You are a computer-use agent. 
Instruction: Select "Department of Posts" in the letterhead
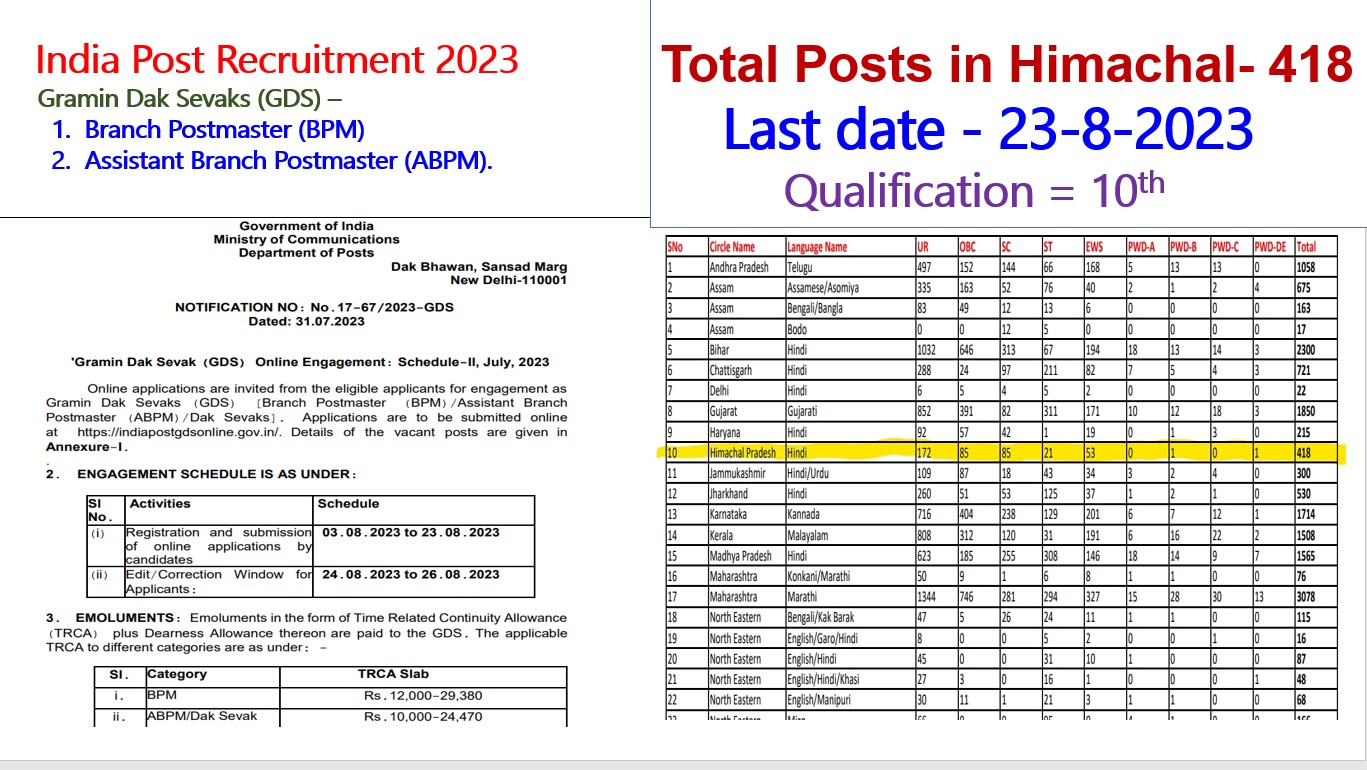pos(306,253)
